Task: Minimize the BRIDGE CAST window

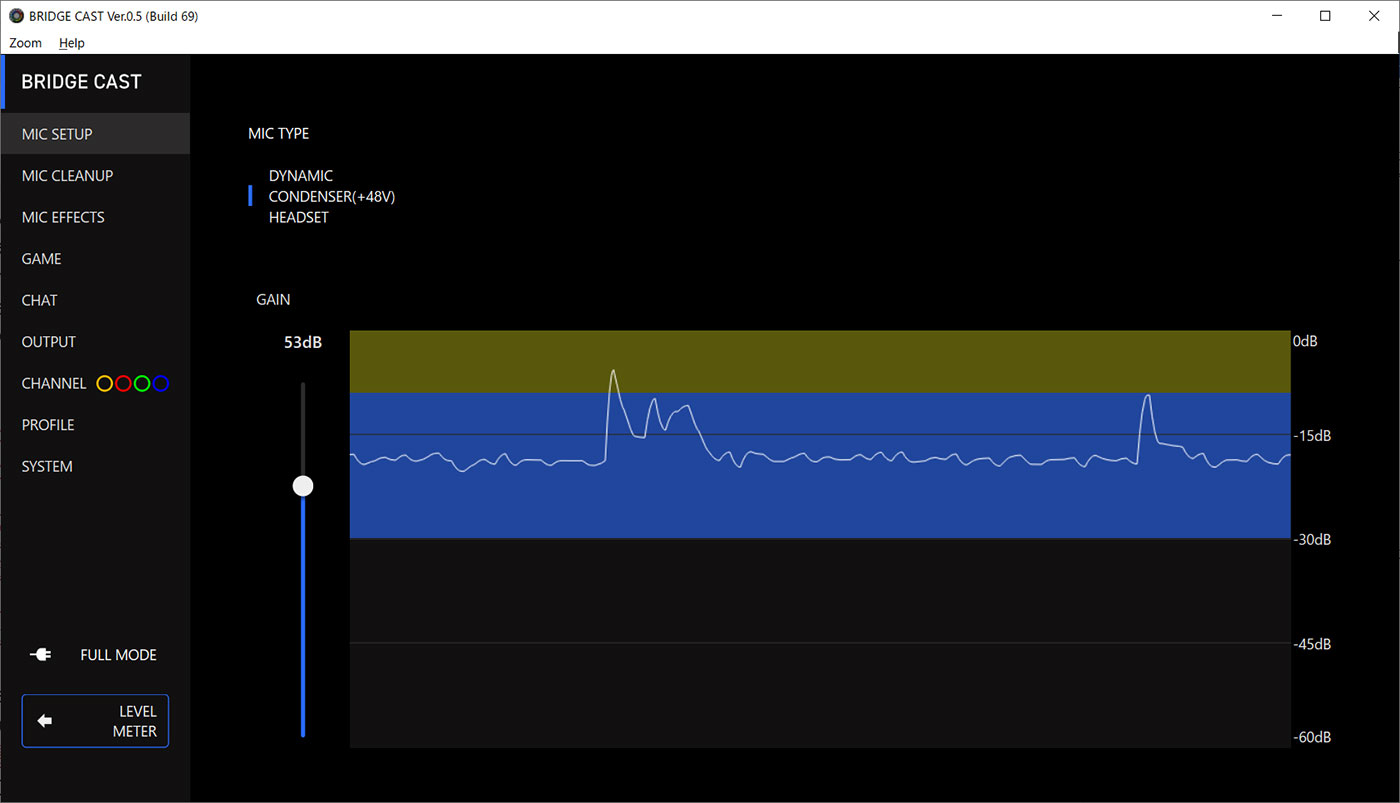Action: click(1279, 16)
